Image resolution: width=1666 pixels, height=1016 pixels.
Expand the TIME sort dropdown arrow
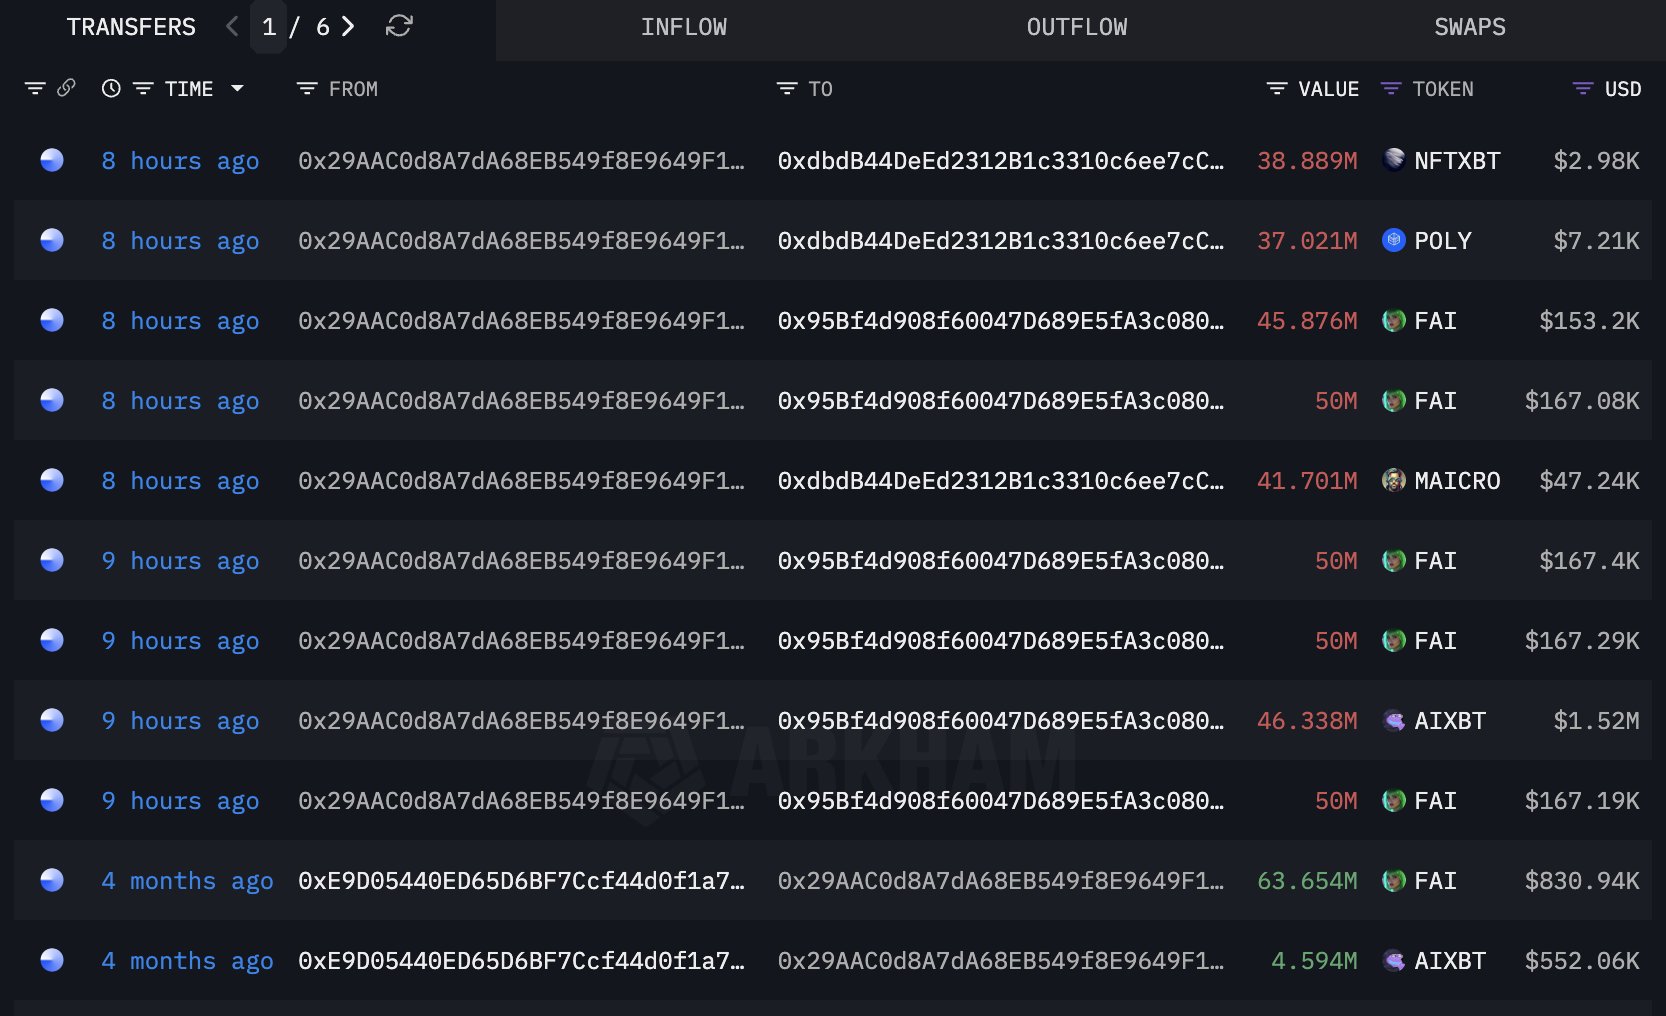[237, 89]
